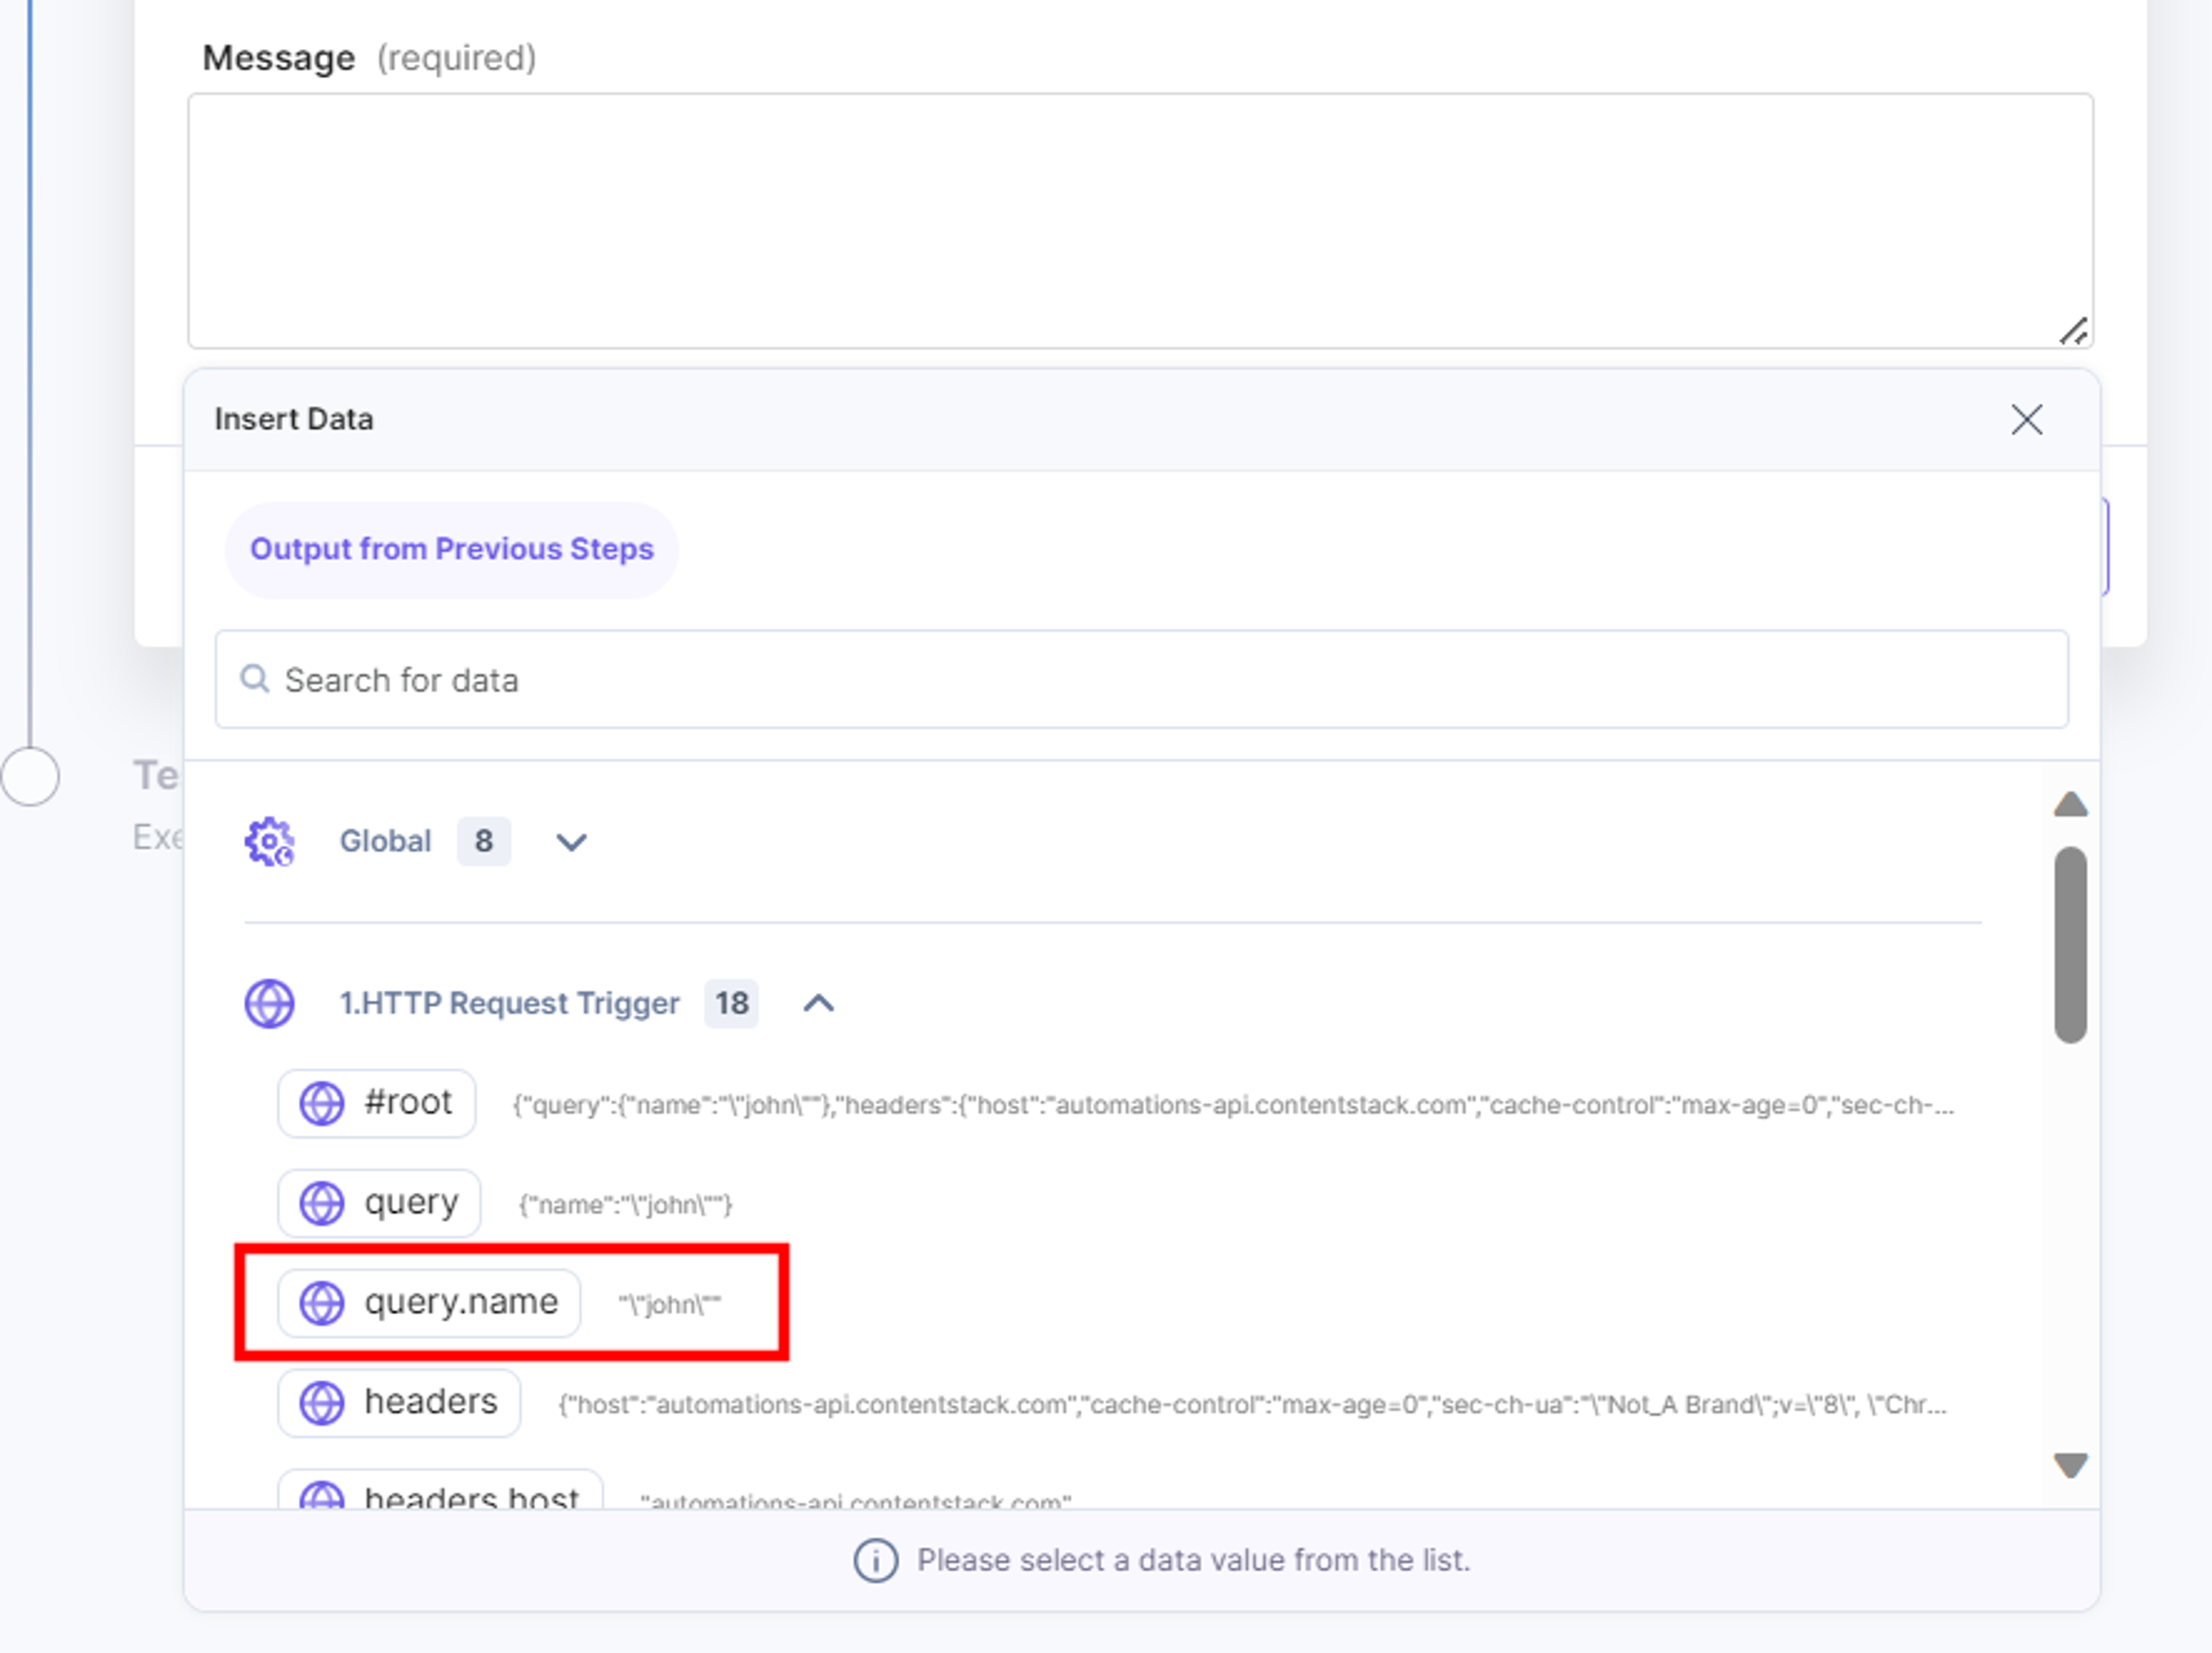Click the #root JSON preview text
This screenshot has height=1653, width=2212.
coord(1233,1105)
